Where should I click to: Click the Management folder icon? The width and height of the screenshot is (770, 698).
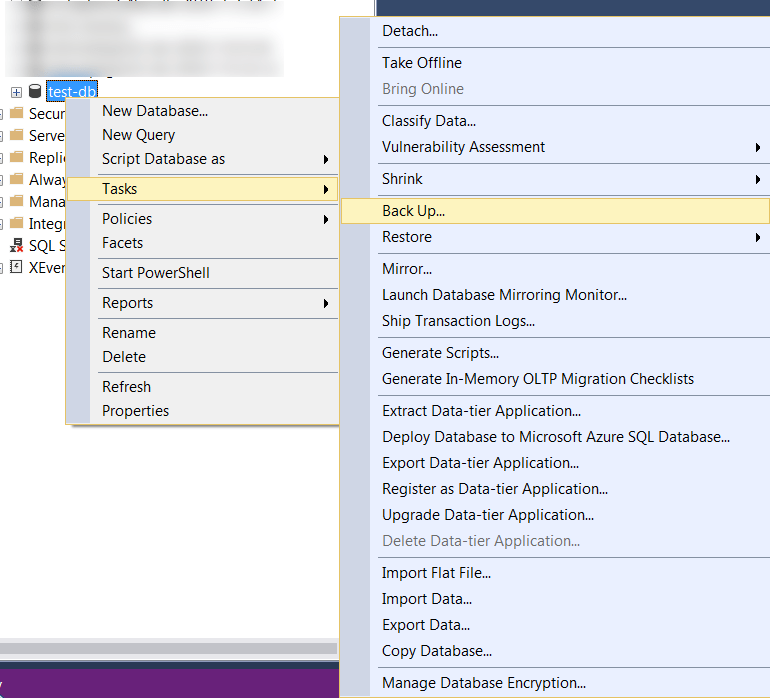click(16, 201)
